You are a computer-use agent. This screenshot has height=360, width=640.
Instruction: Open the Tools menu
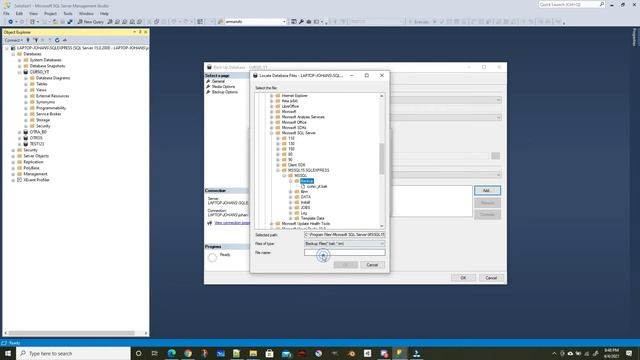point(68,13)
